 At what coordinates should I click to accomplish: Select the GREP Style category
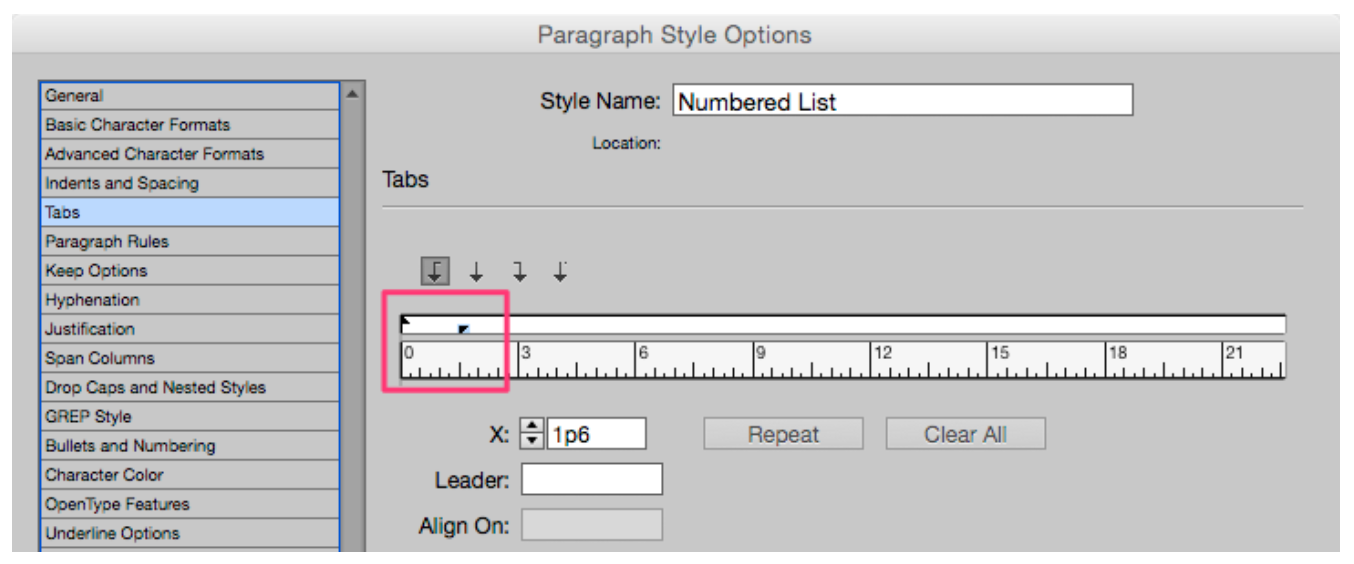tap(190, 417)
